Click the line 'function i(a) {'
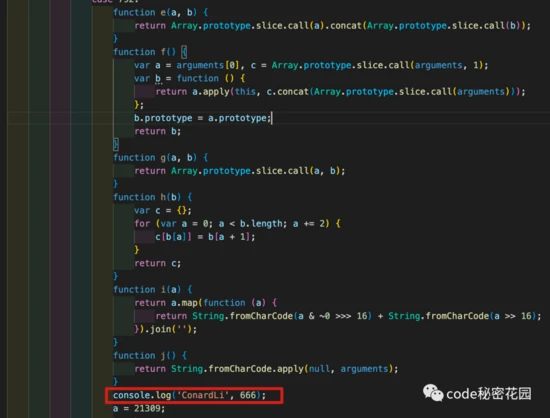This screenshot has width=550, height=418. pyautogui.click(x=153, y=290)
